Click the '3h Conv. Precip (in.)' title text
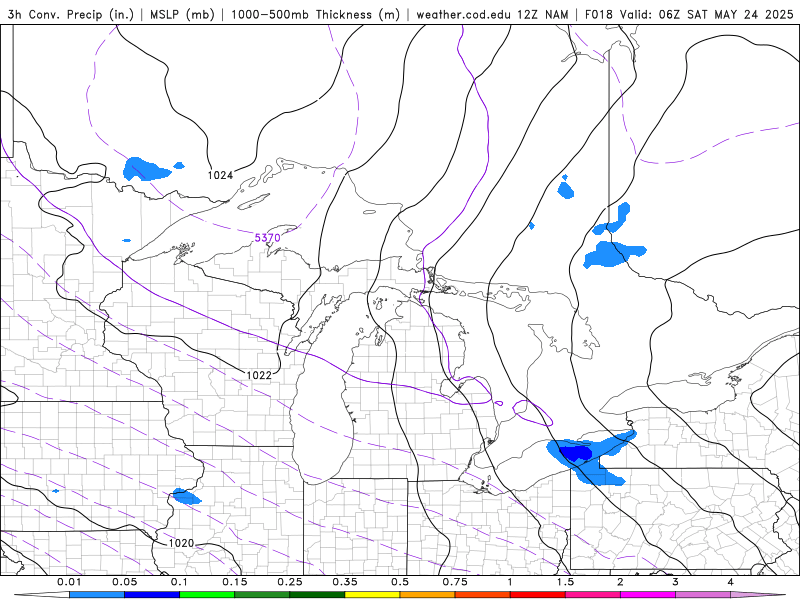 click(x=70, y=14)
